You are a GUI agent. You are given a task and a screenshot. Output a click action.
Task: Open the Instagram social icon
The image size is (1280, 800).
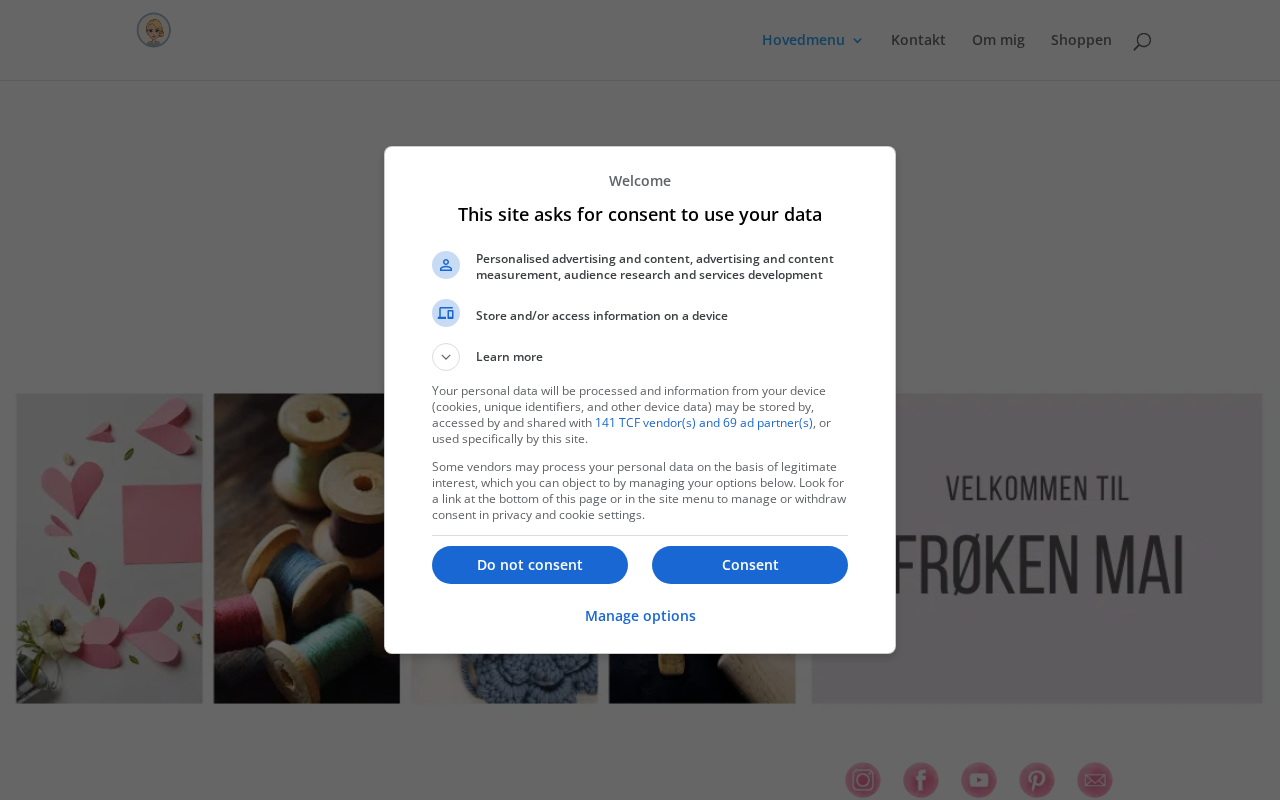coord(863,780)
